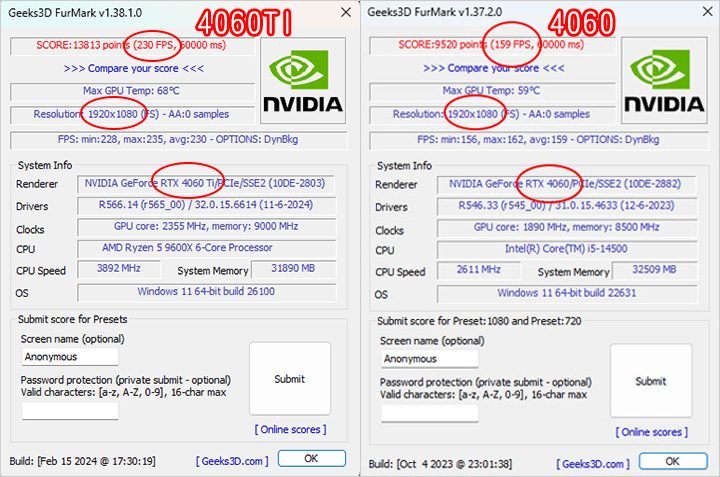Click the NVIDIA logo in the v1.37.2.0 window
The width and height of the screenshot is (720, 477).
pos(664,81)
